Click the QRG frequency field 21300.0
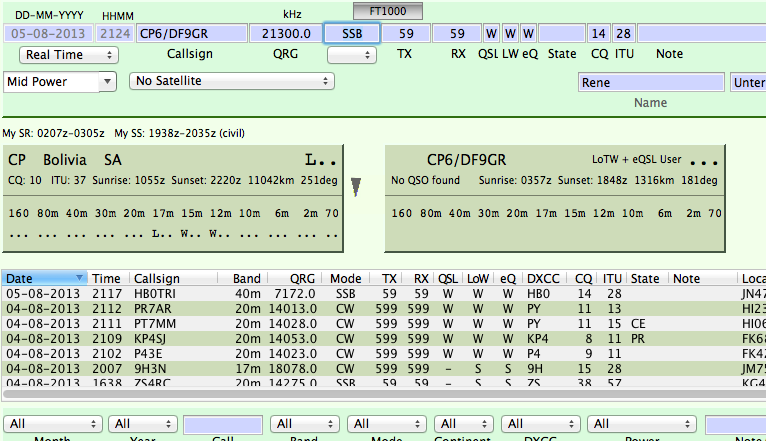Screen dimensions: 766x441 [x=286, y=33]
